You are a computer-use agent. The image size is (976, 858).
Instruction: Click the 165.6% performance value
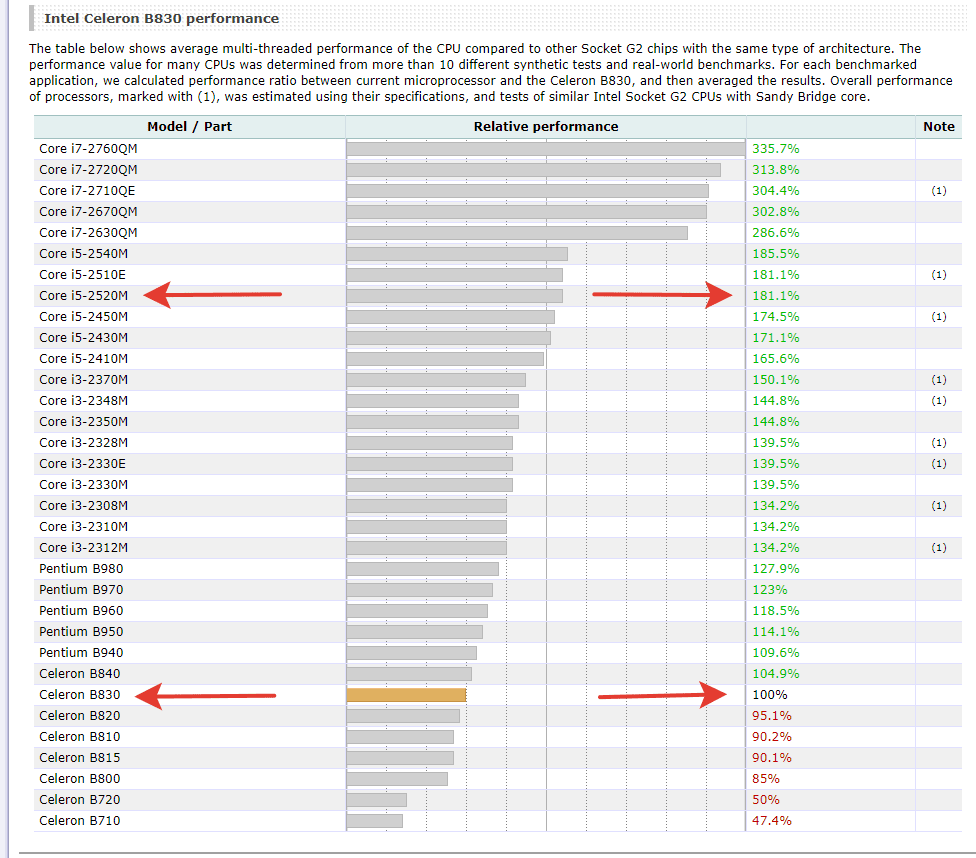click(x=776, y=359)
